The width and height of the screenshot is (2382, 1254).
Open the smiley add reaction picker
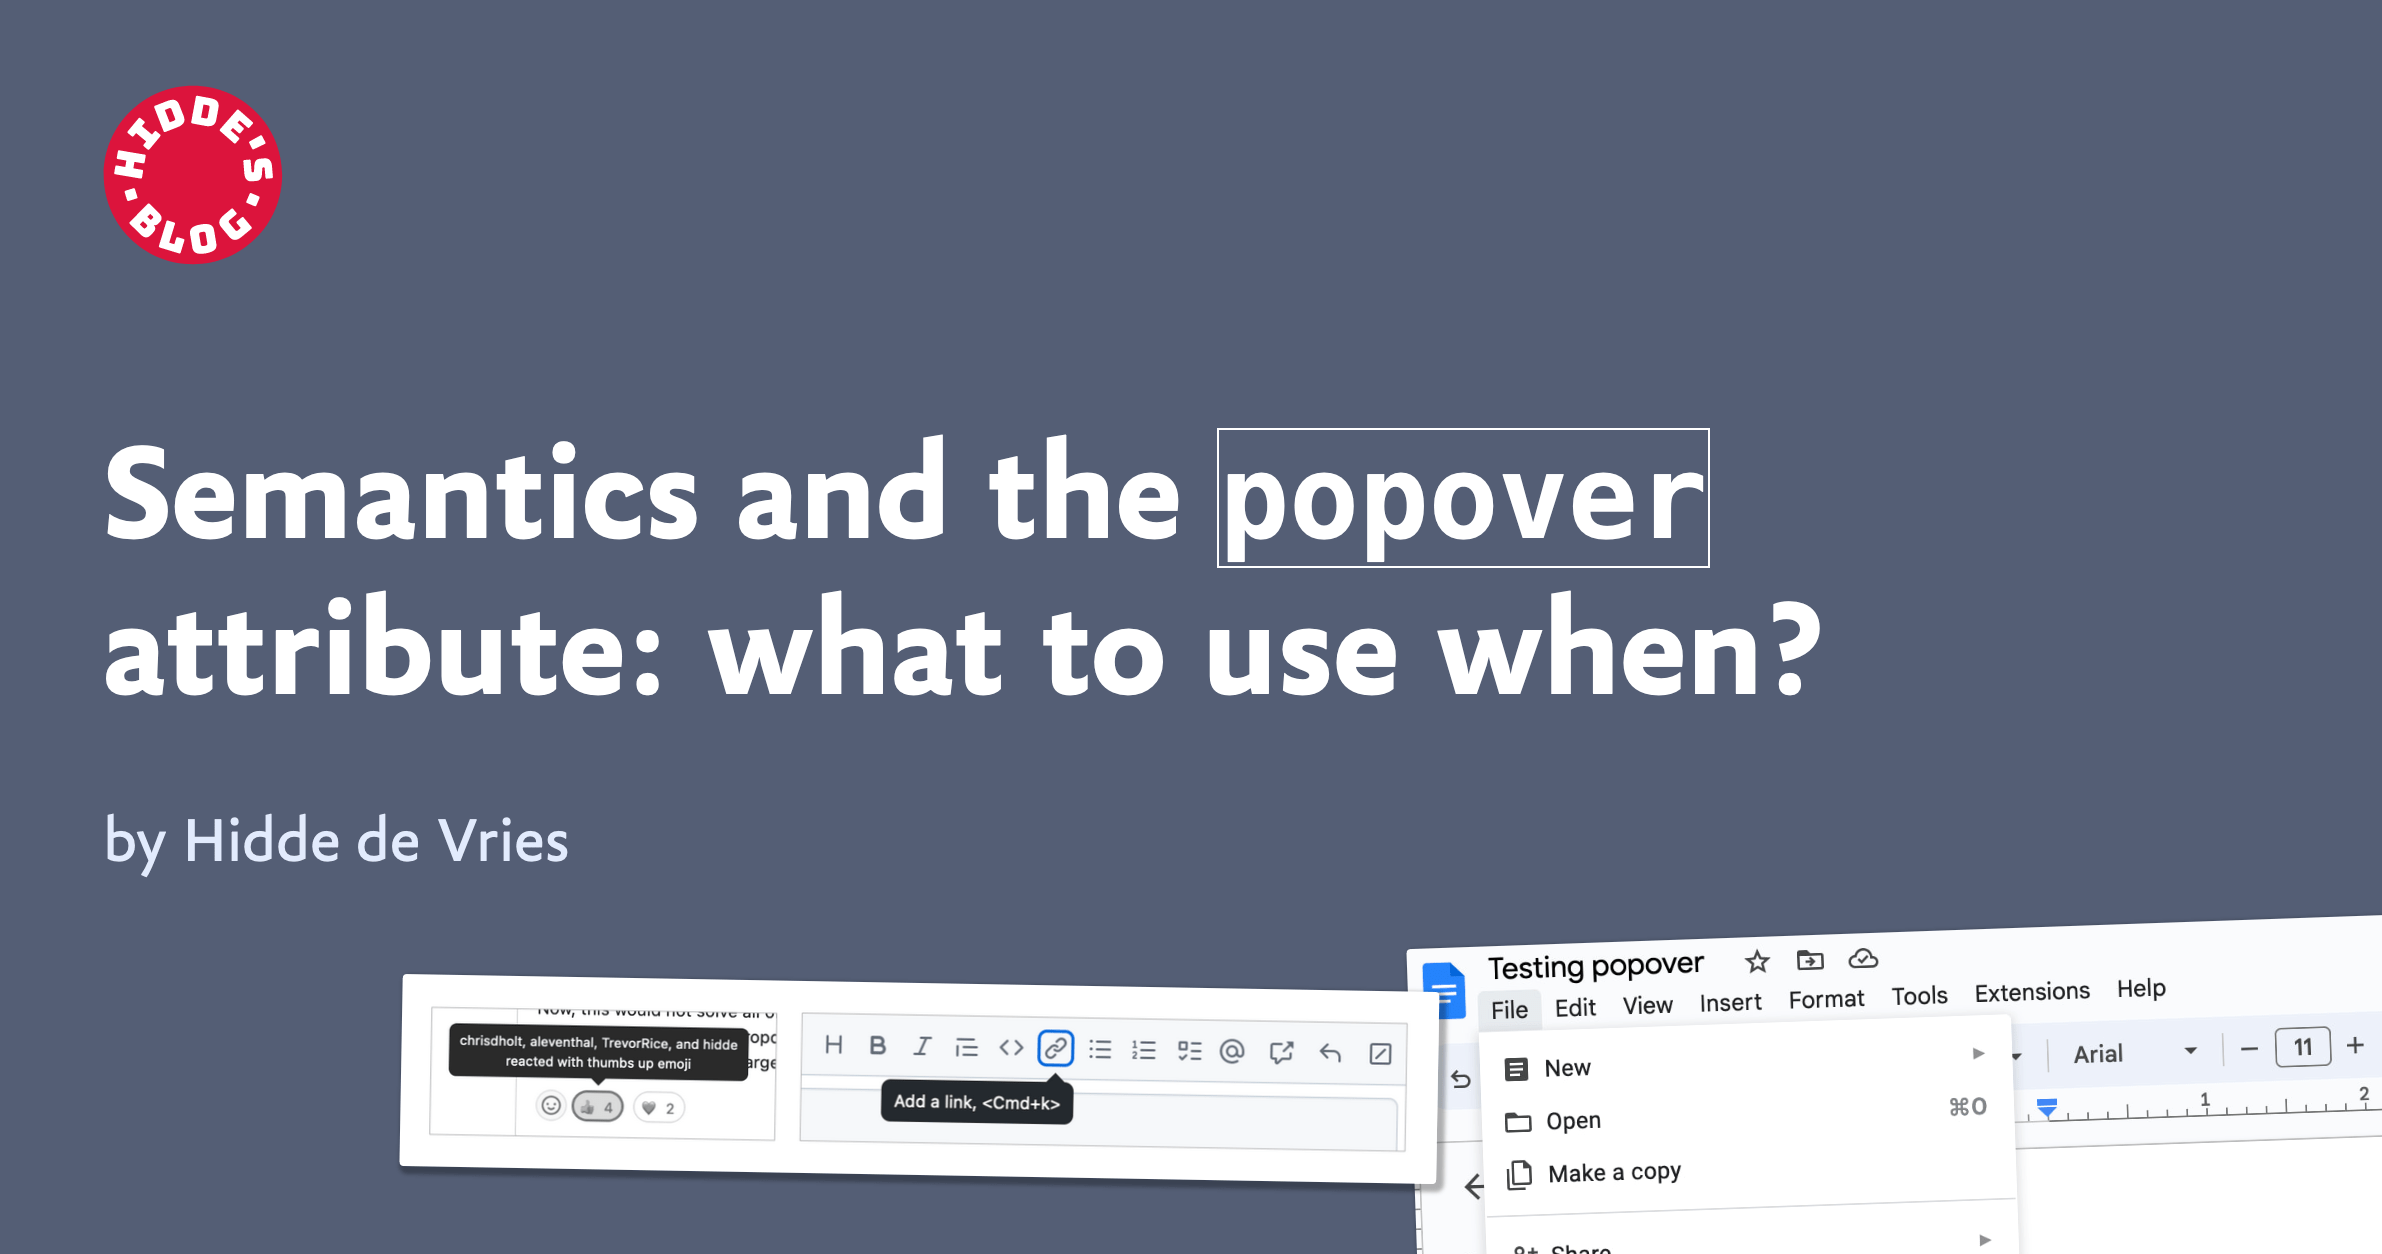pos(550,1105)
